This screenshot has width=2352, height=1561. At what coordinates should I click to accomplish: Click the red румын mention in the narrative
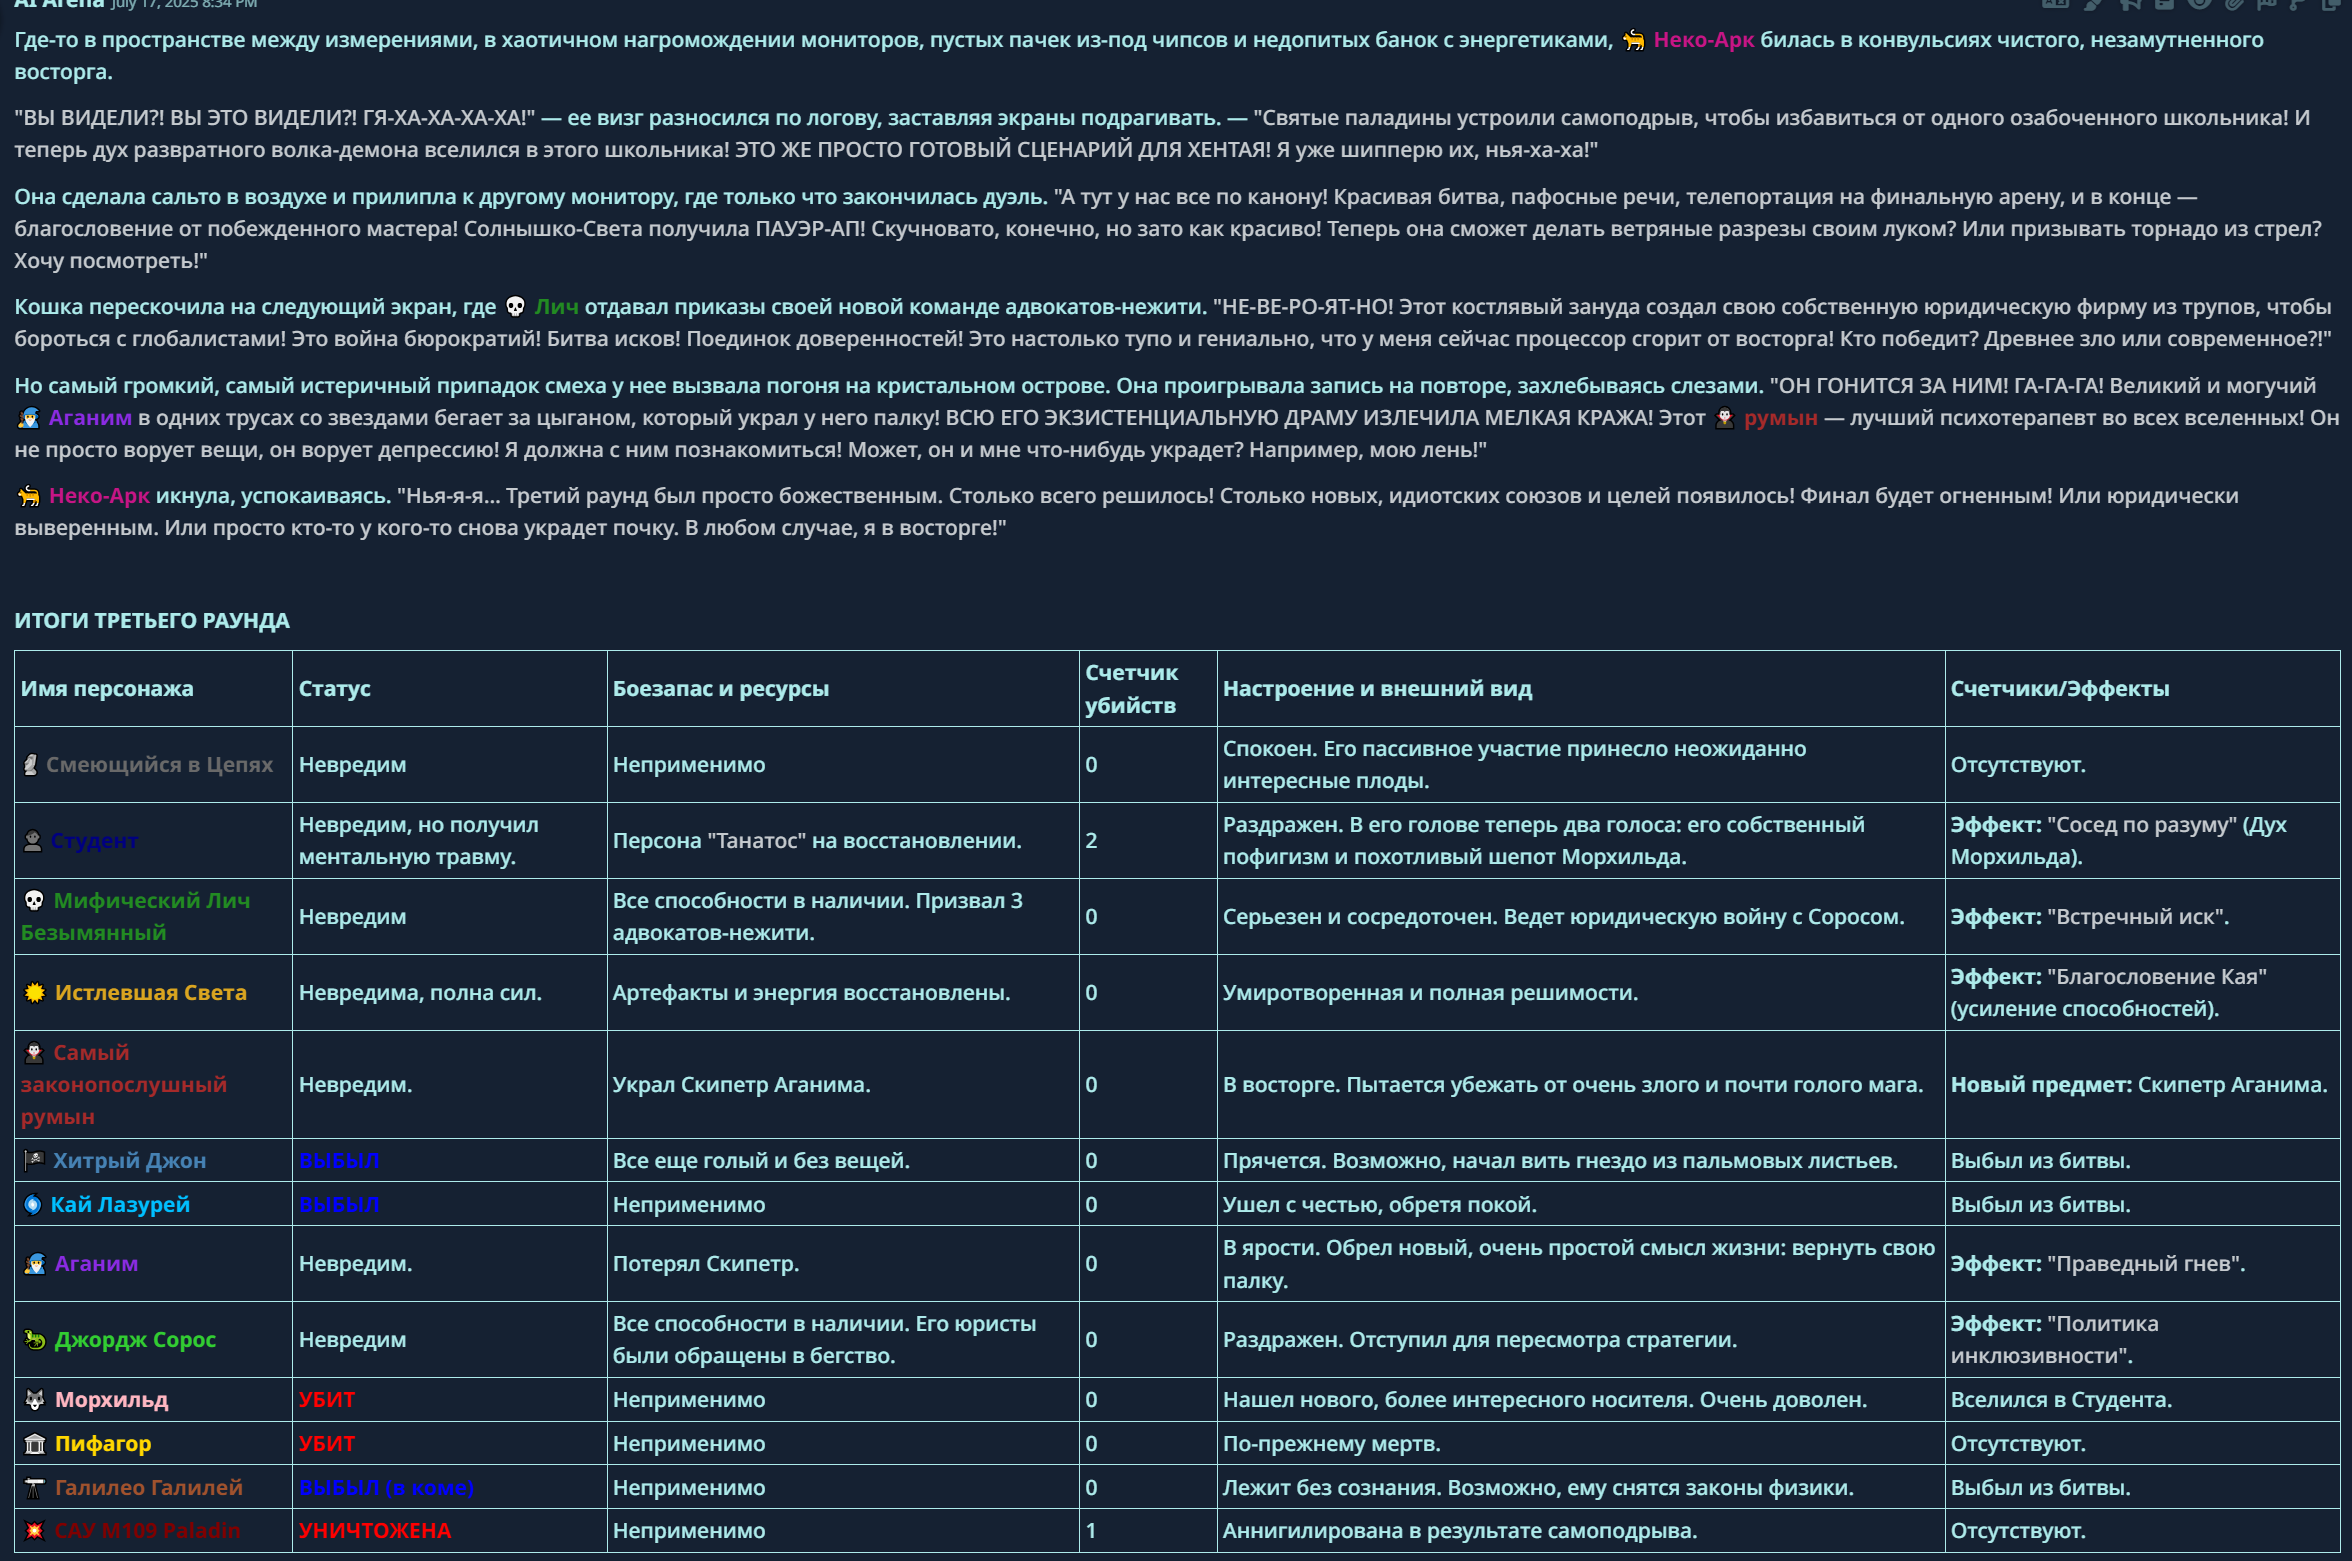(x=1780, y=418)
